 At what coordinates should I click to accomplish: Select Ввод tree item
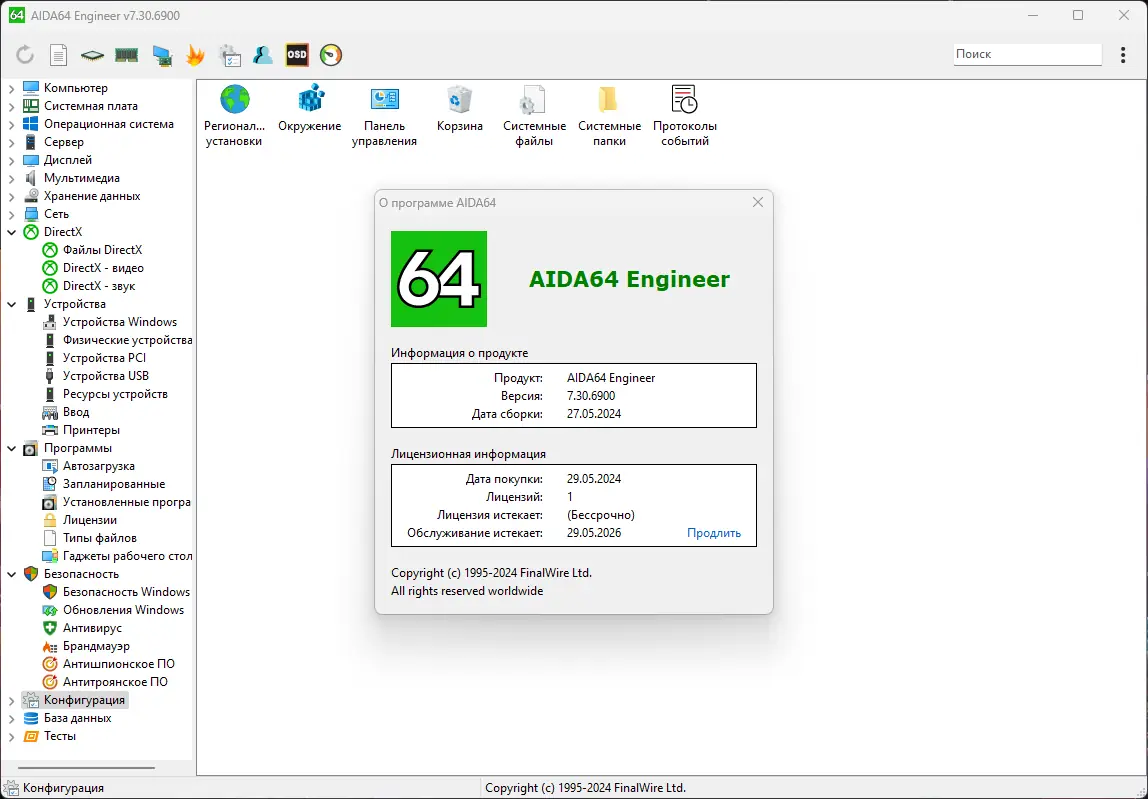click(75, 412)
